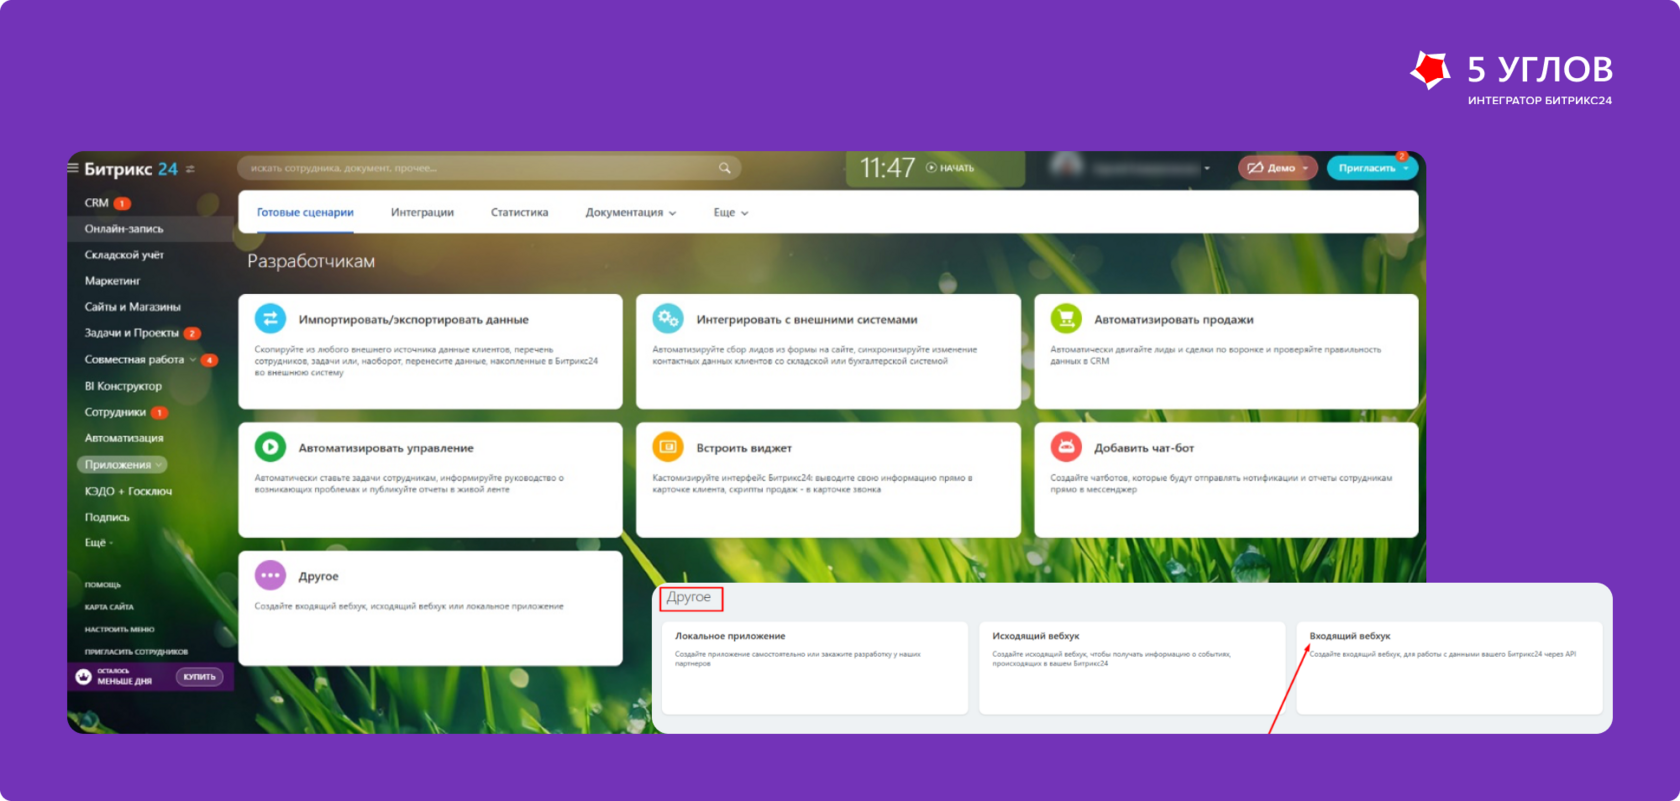The height and width of the screenshot is (801, 1680).
Task: Switch to Интеграции tab
Action: pos(422,212)
